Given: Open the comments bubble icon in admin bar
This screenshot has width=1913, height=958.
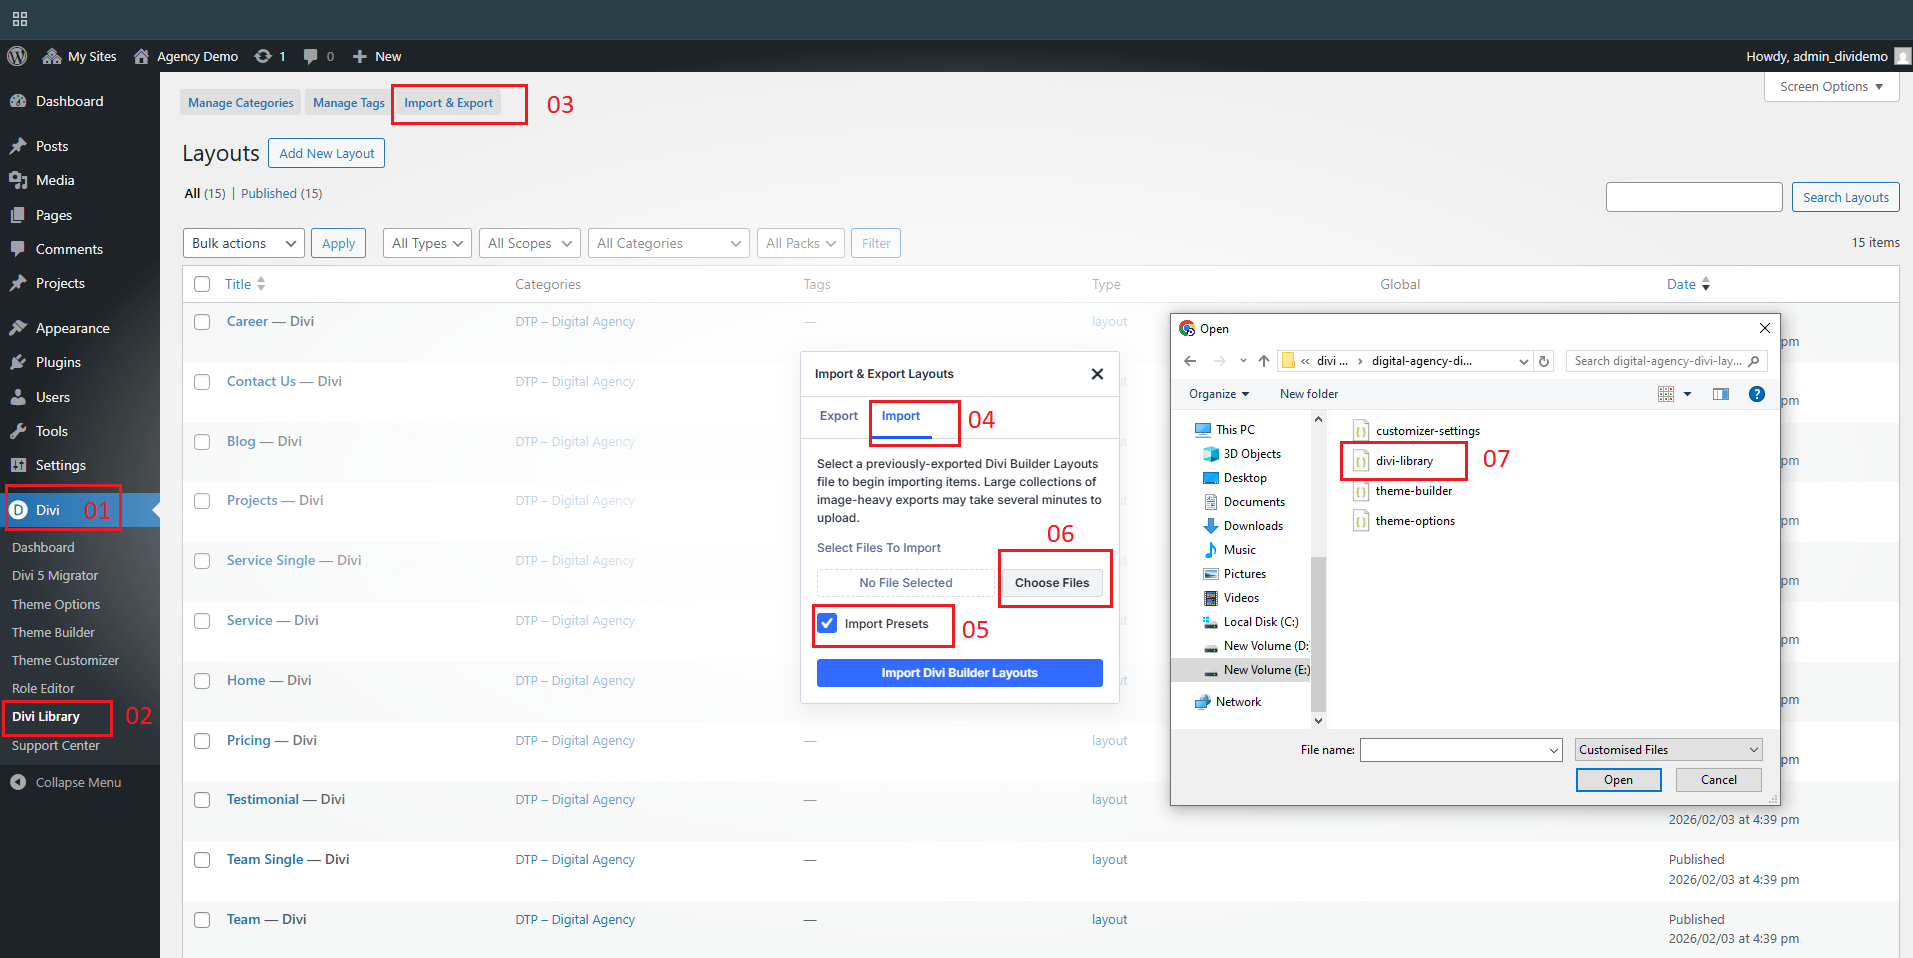Looking at the screenshot, I should pos(311,56).
